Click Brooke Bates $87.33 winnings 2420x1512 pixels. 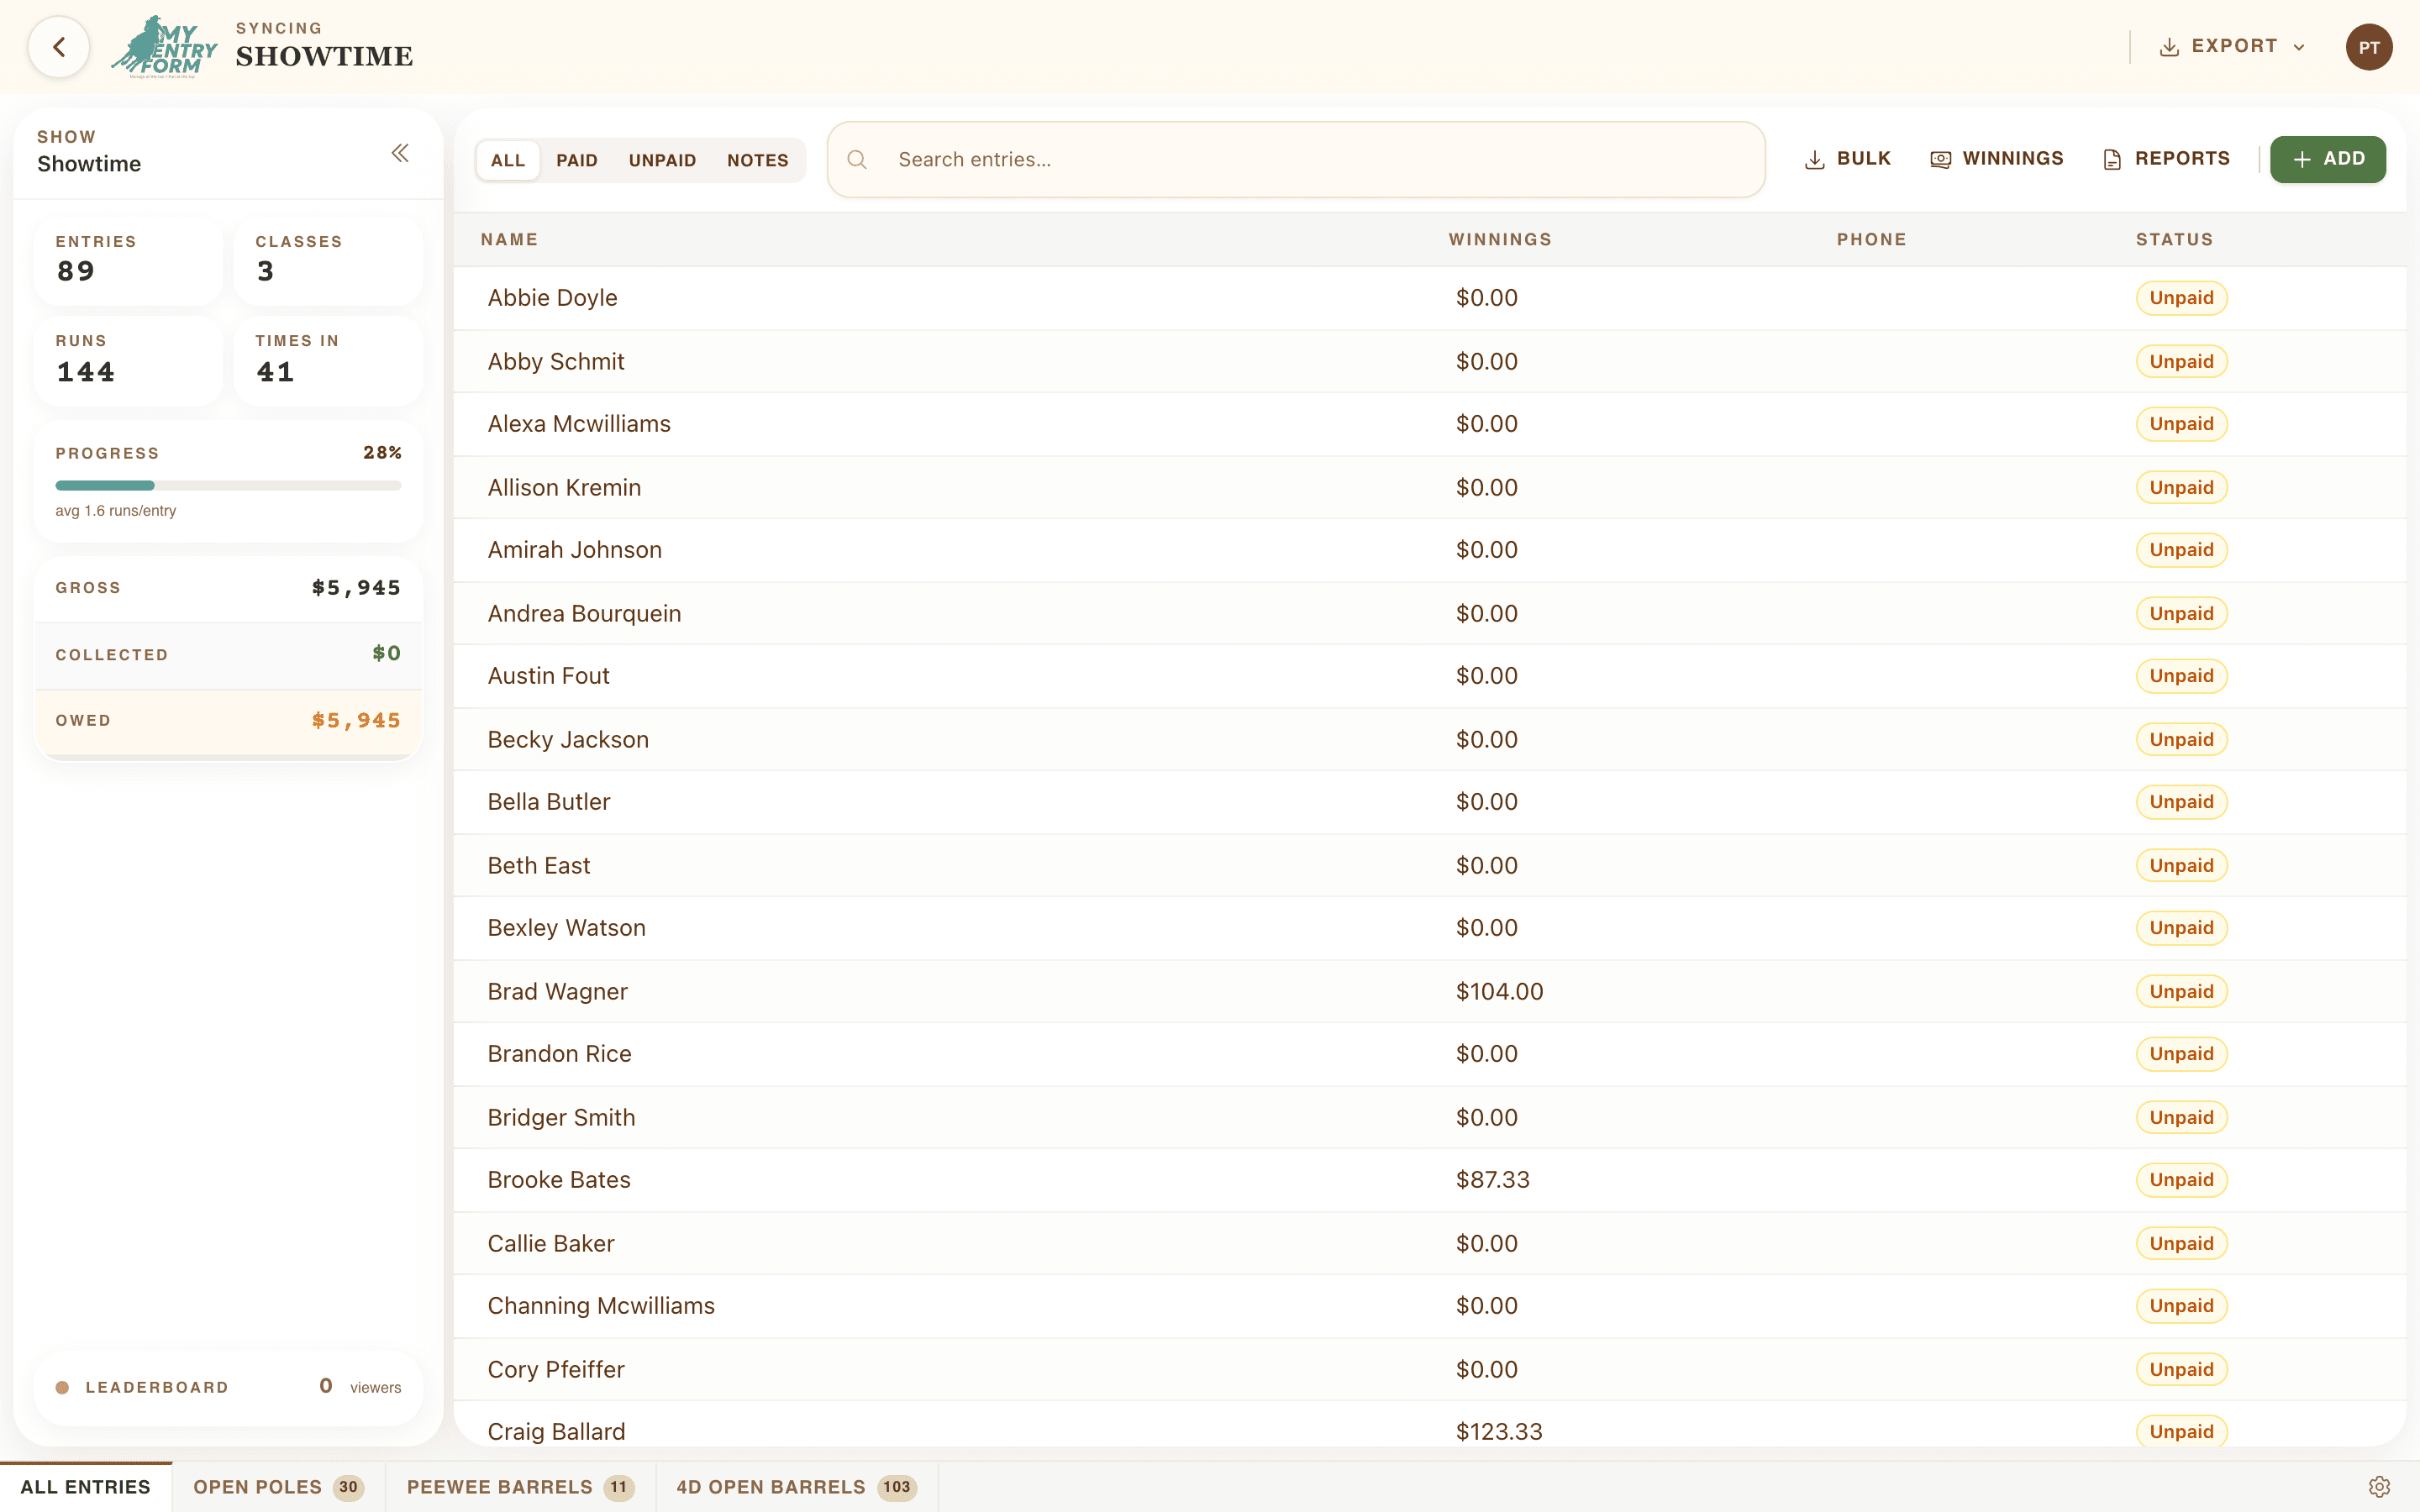[1492, 1180]
